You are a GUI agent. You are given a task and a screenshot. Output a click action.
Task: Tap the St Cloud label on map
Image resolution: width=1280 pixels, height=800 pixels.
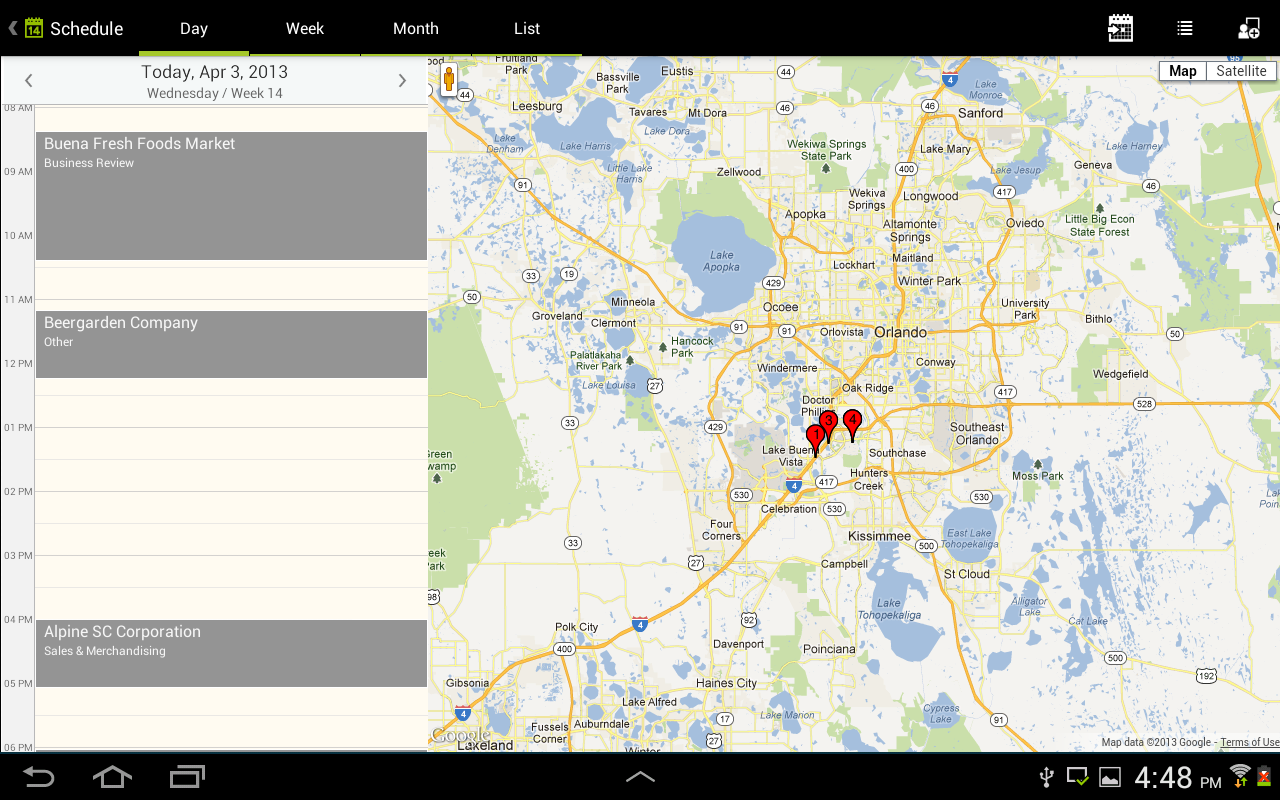[x=967, y=574]
